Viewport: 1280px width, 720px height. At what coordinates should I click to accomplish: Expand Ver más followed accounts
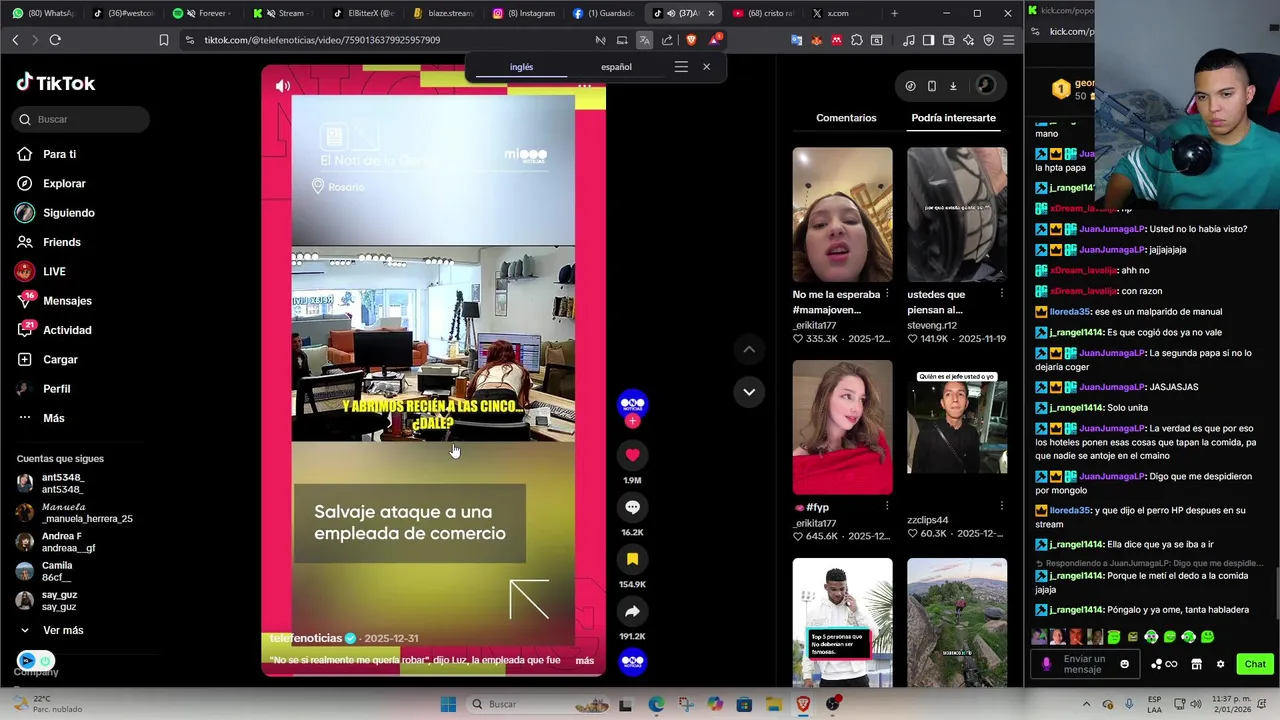62,630
